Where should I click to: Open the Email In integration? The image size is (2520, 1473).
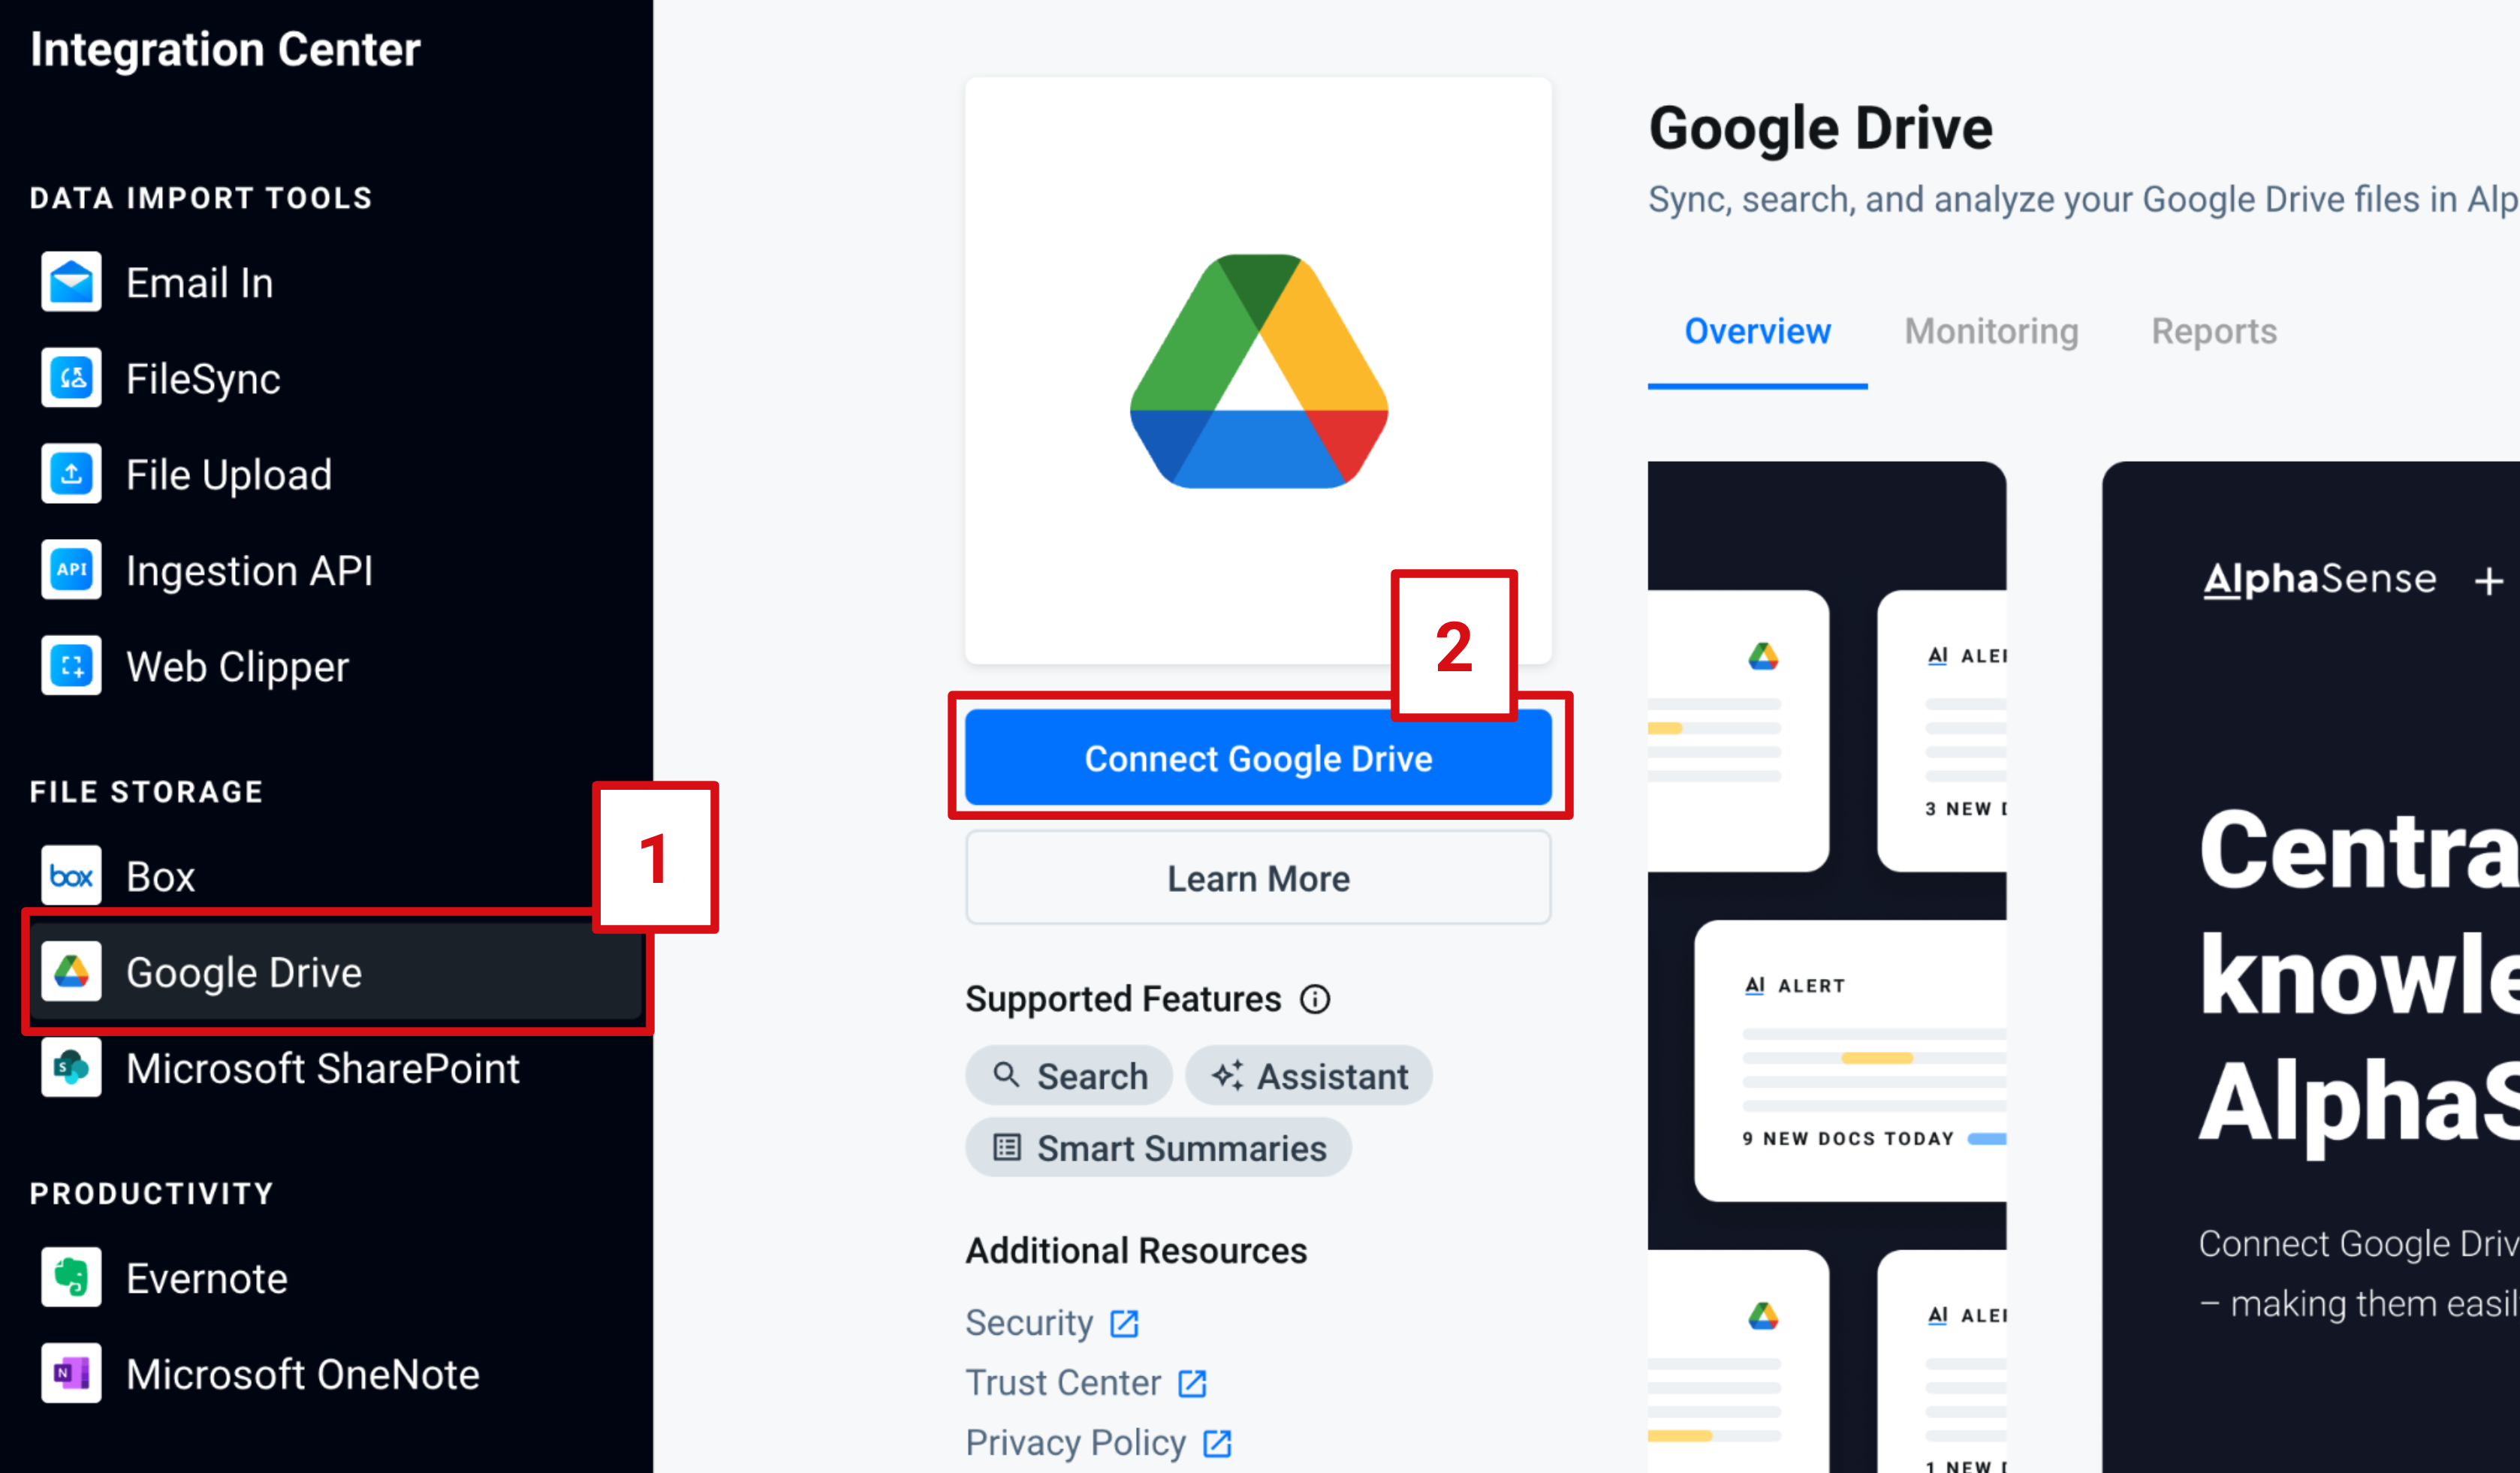(x=335, y=282)
